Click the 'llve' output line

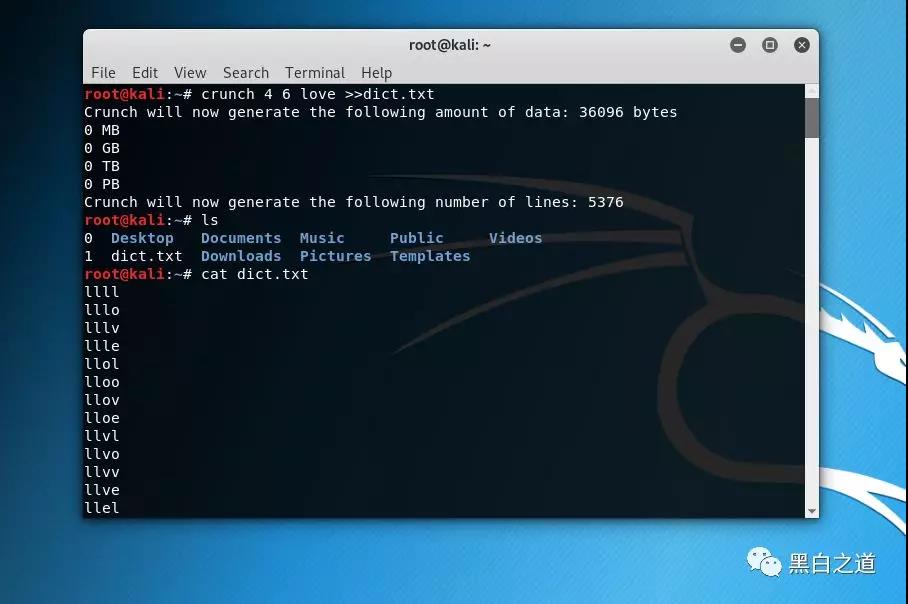(x=102, y=489)
